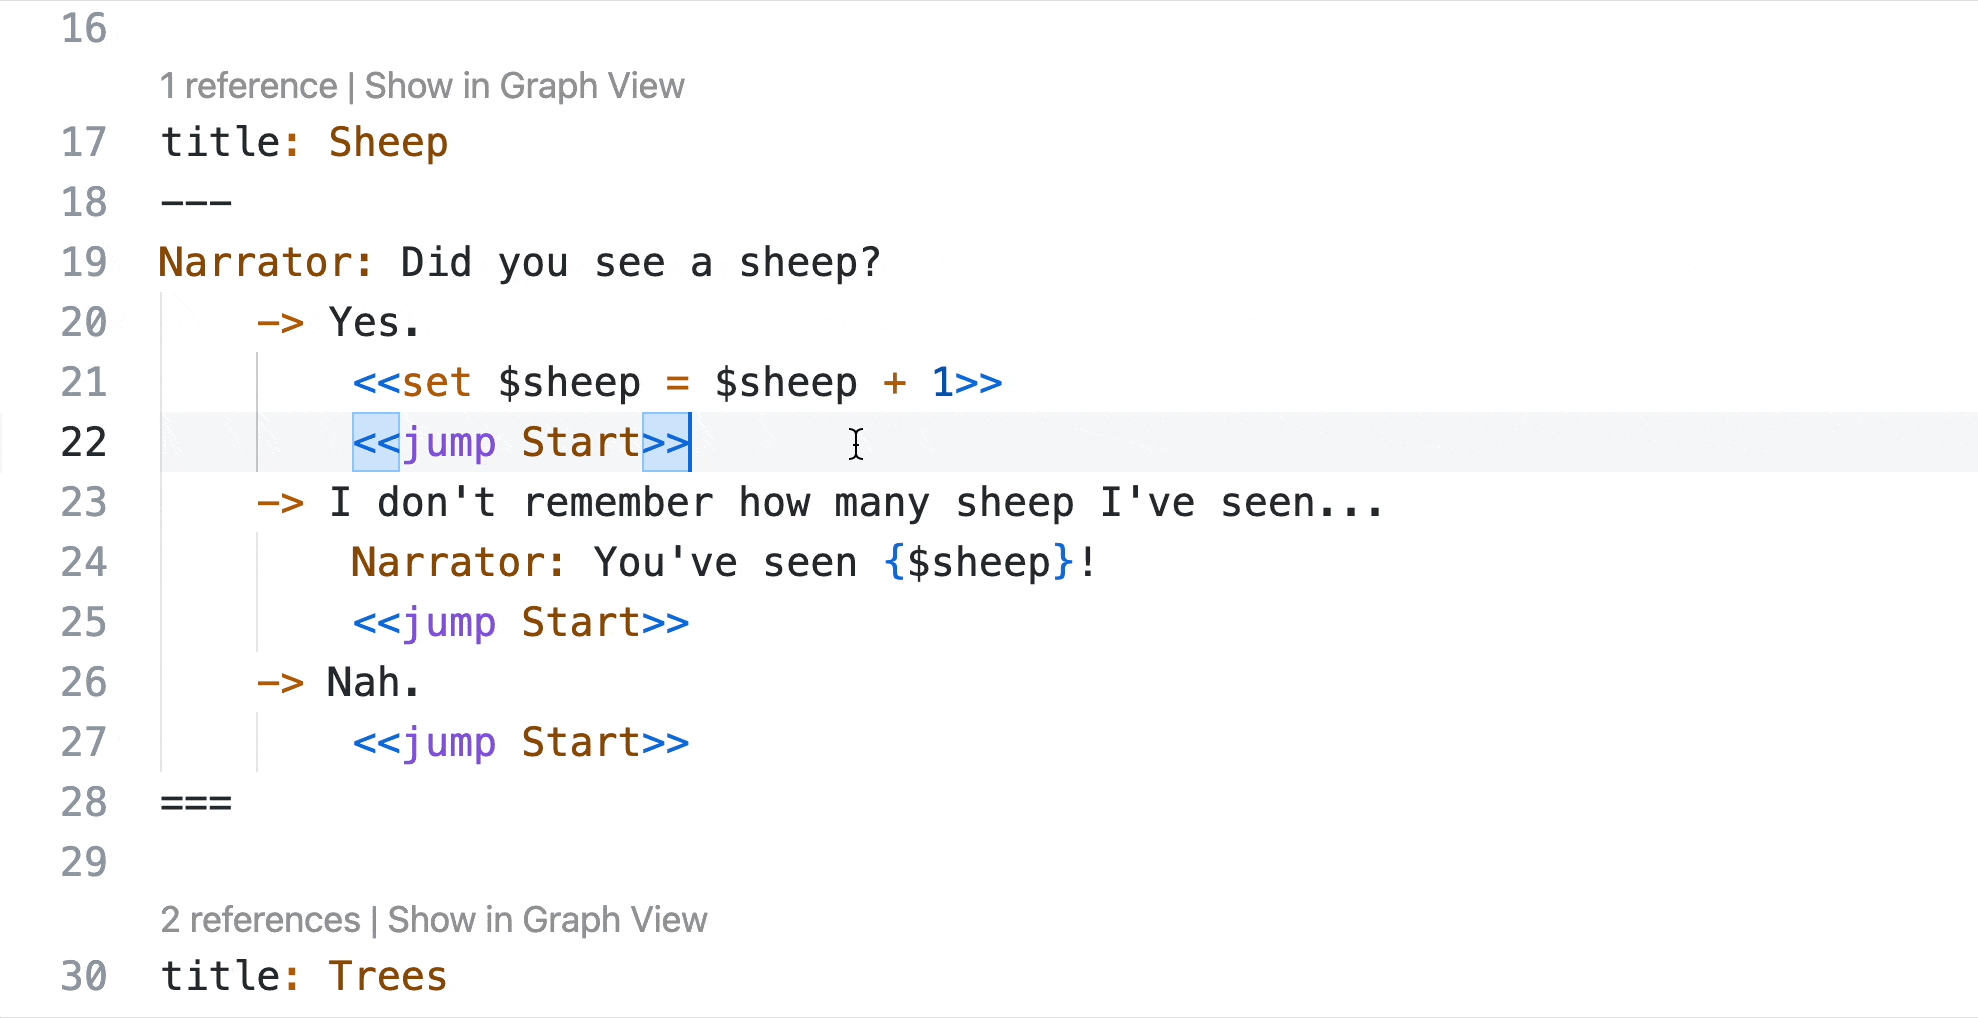
Task: Click the "2 references" code lens link
Action: tap(260, 920)
